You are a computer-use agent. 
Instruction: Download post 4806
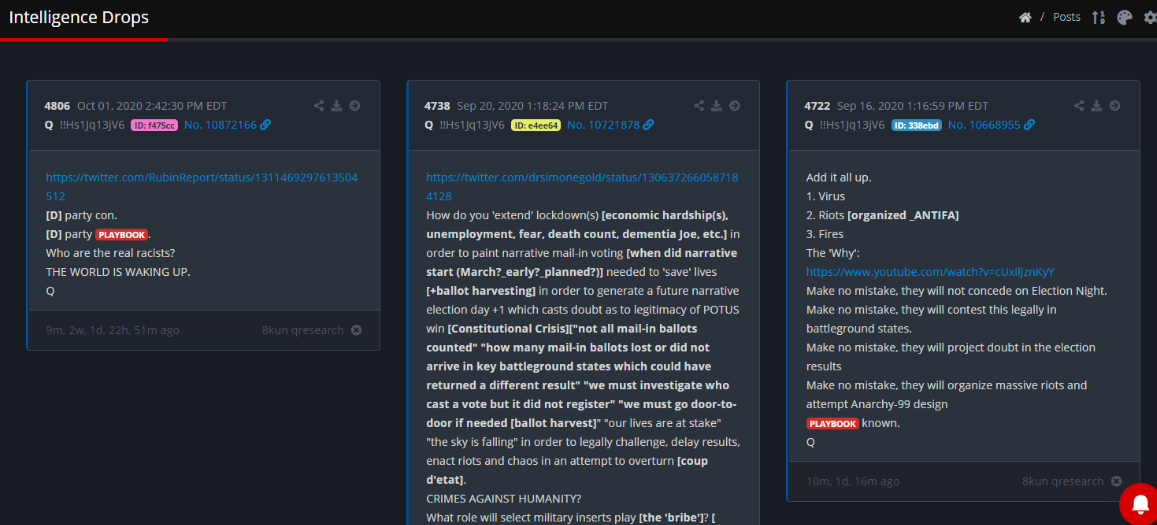336,106
